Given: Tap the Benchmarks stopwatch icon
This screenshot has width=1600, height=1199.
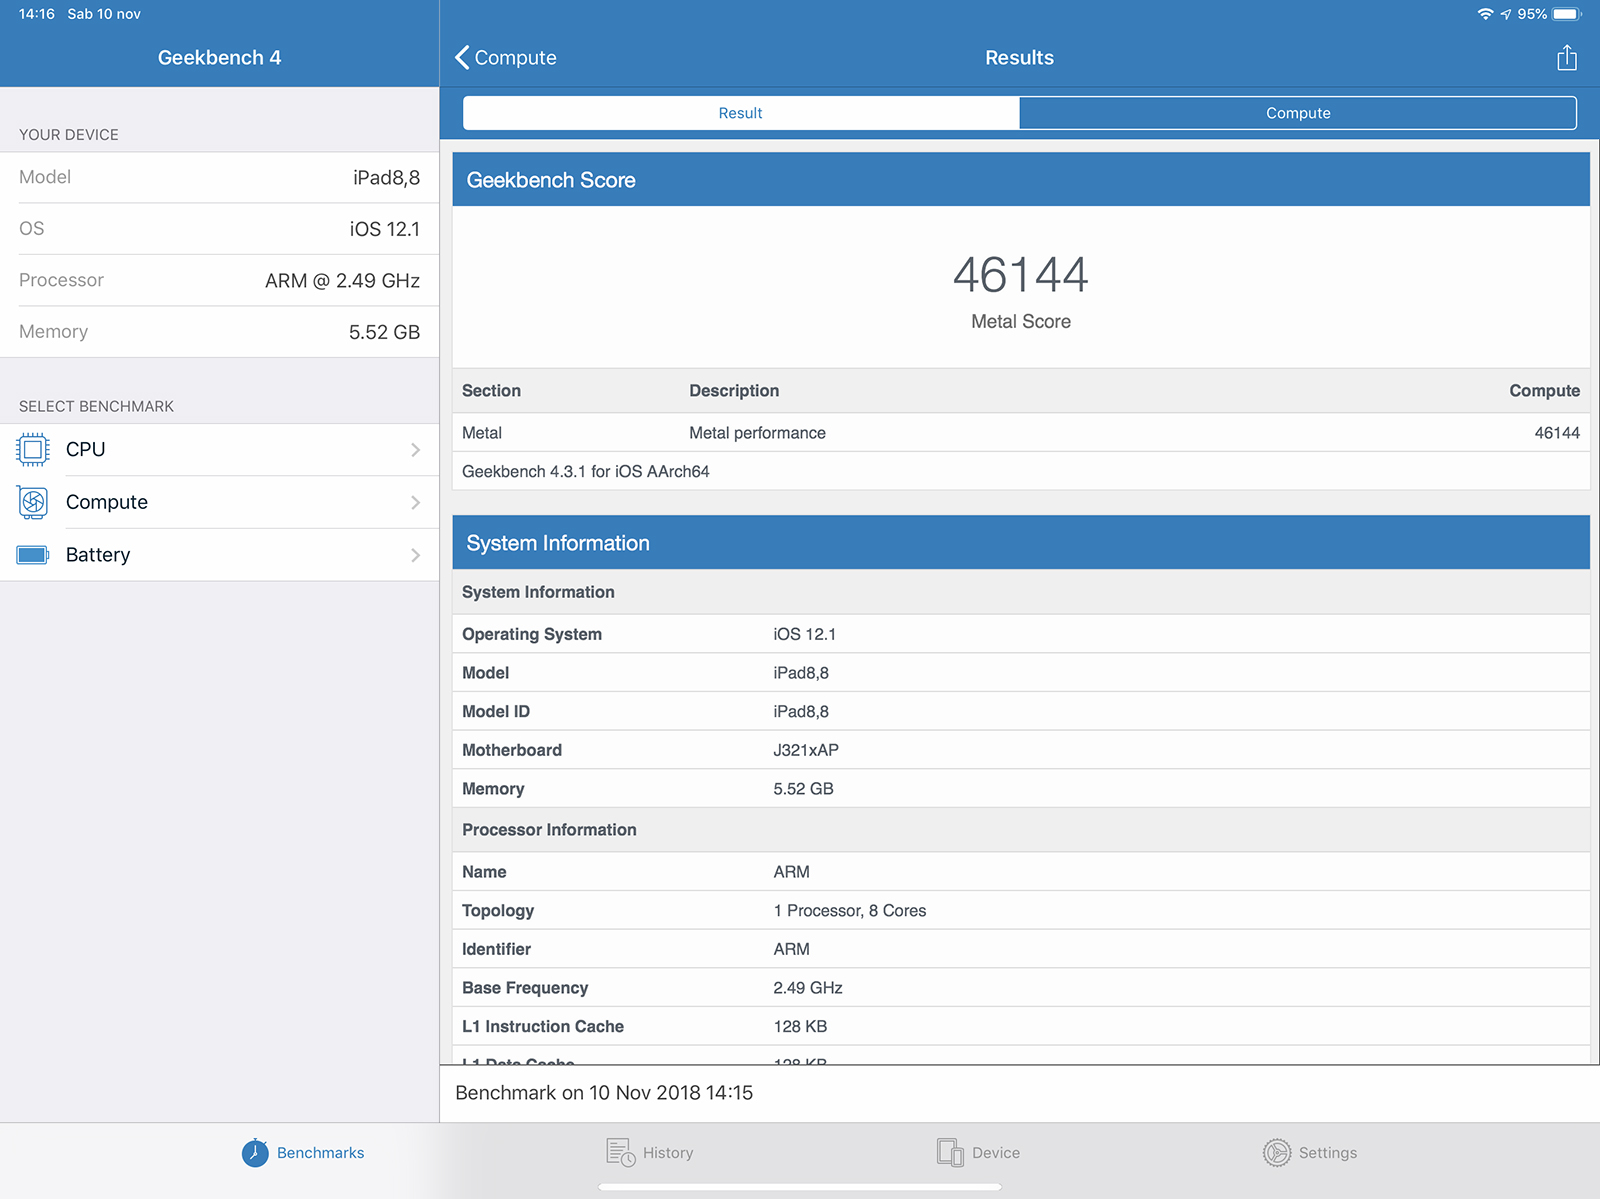Looking at the screenshot, I should pyautogui.click(x=255, y=1153).
